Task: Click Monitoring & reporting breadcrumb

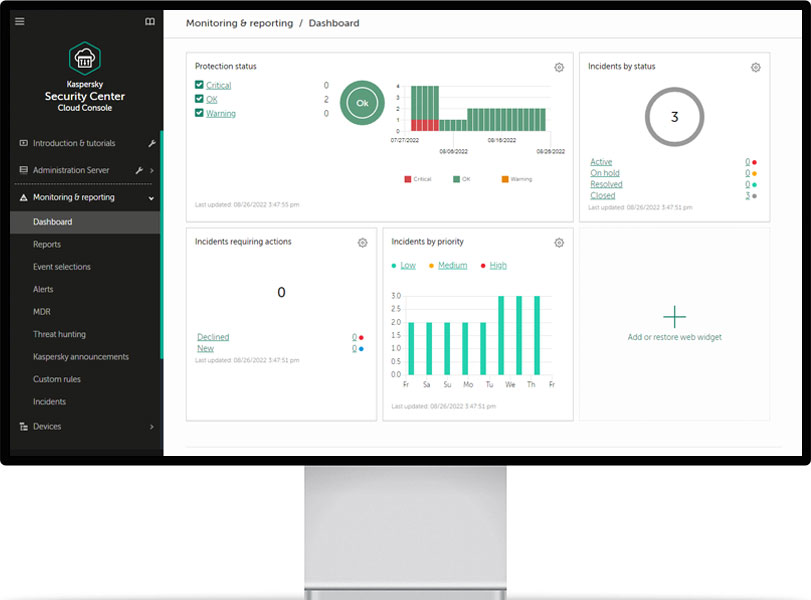Action: (x=239, y=23)
